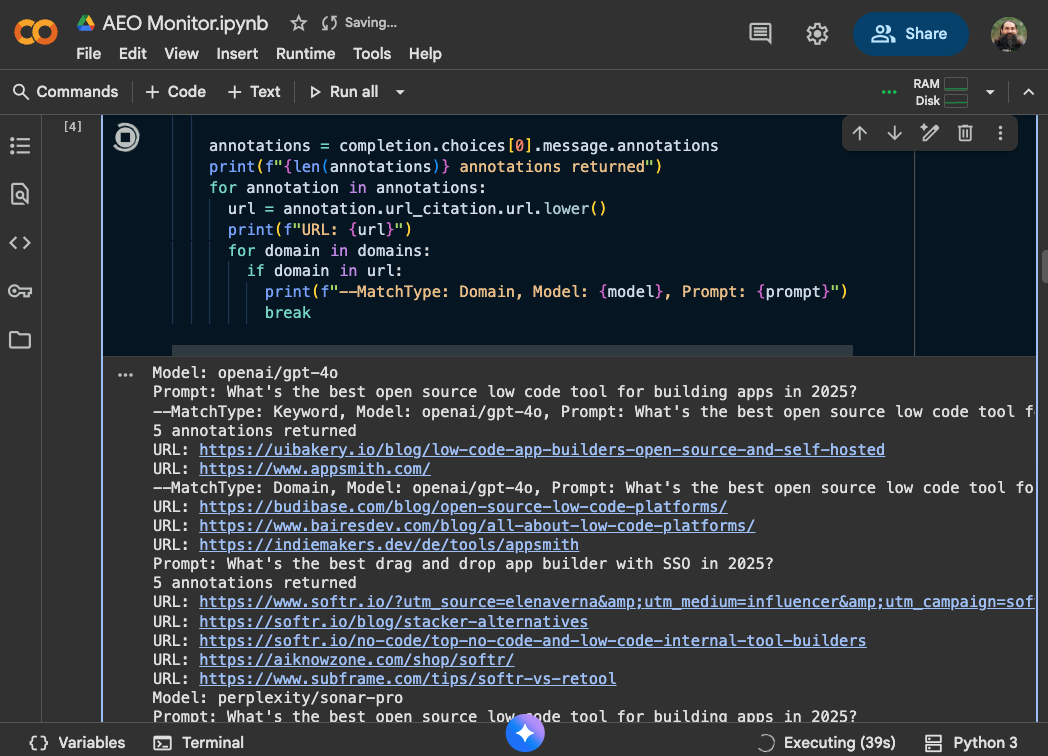Collapse the header with the chevron
Viewport: 1048px width, 756px height.
(1028, 91)
